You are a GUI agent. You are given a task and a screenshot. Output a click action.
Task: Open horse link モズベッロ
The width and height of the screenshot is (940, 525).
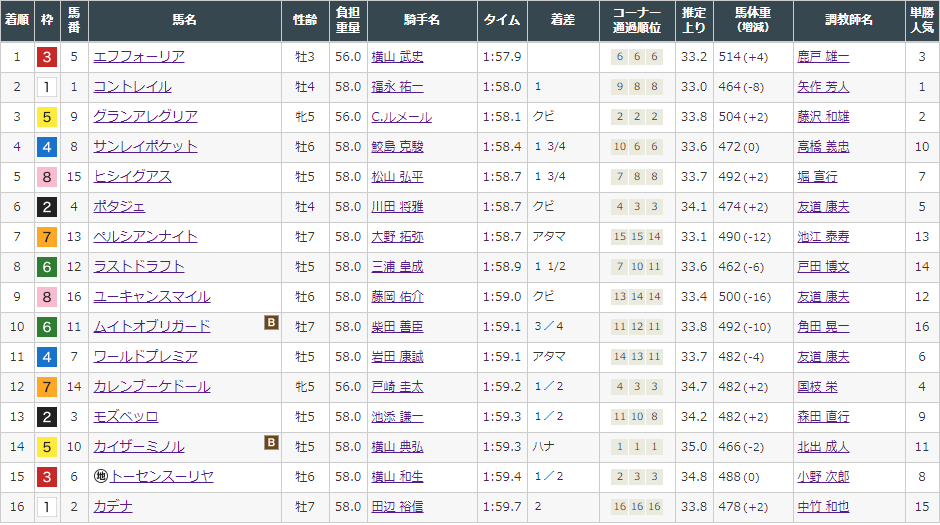[x=126, y=416]
